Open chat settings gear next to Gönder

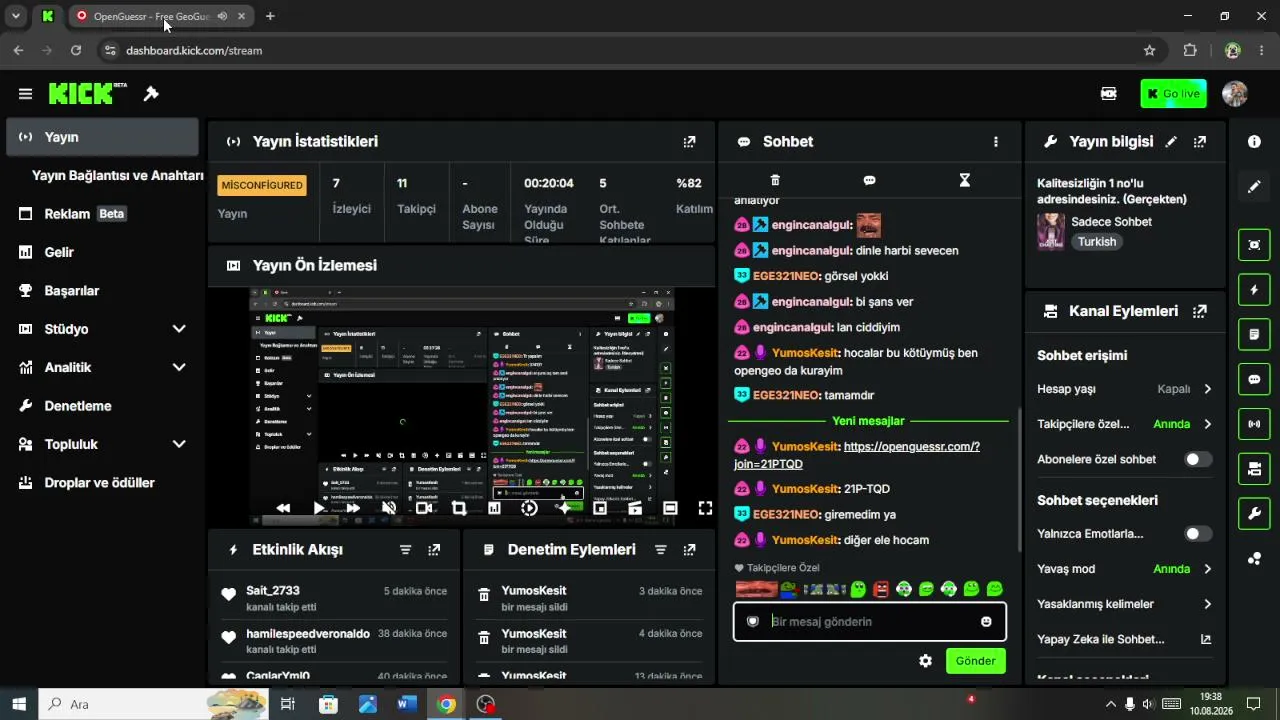pos(925,661)
